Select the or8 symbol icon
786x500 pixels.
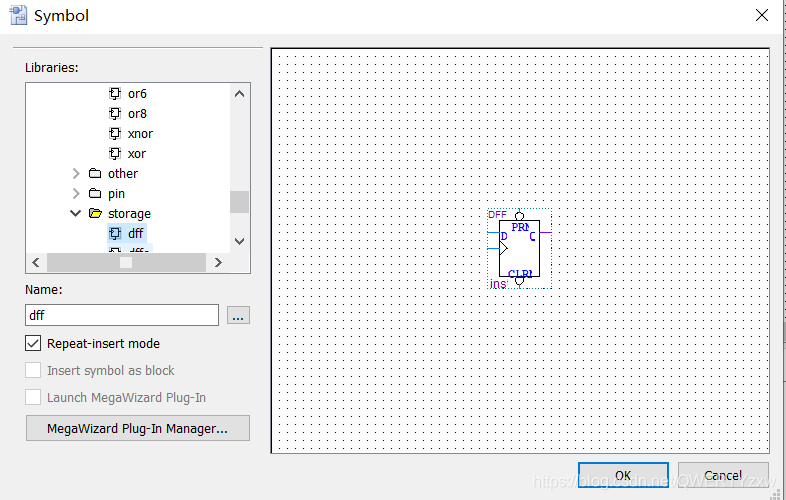click(115, 113)
